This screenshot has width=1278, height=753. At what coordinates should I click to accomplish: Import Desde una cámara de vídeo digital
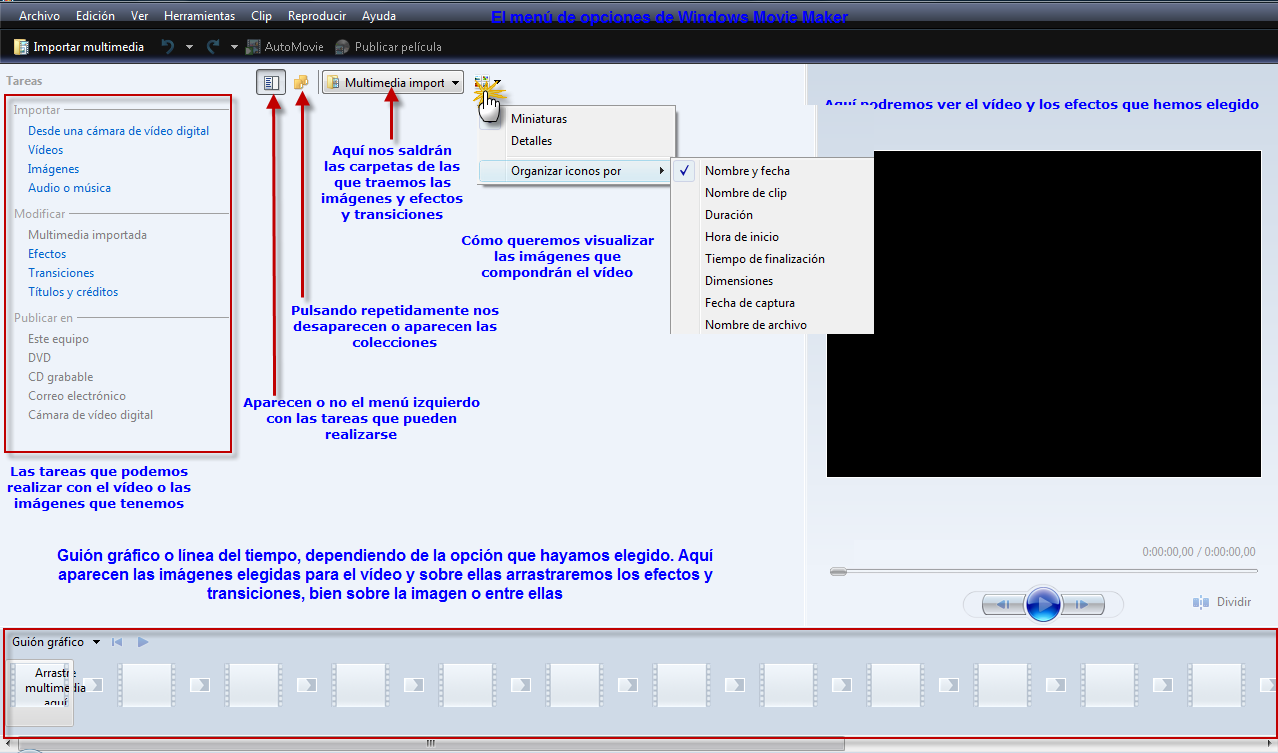(118, 131)
